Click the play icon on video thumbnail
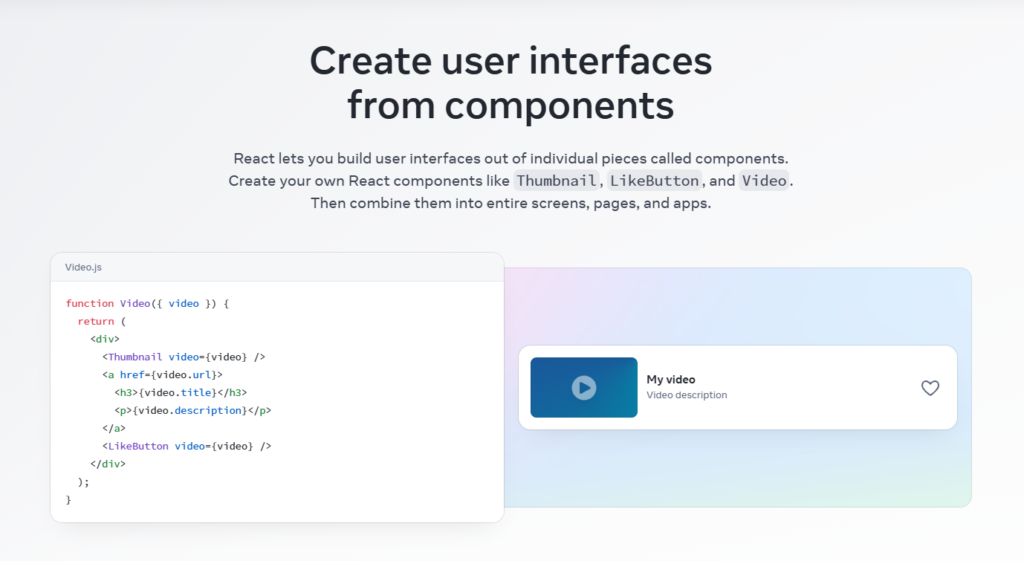1024x561 pixels. (x=584, y=387)
